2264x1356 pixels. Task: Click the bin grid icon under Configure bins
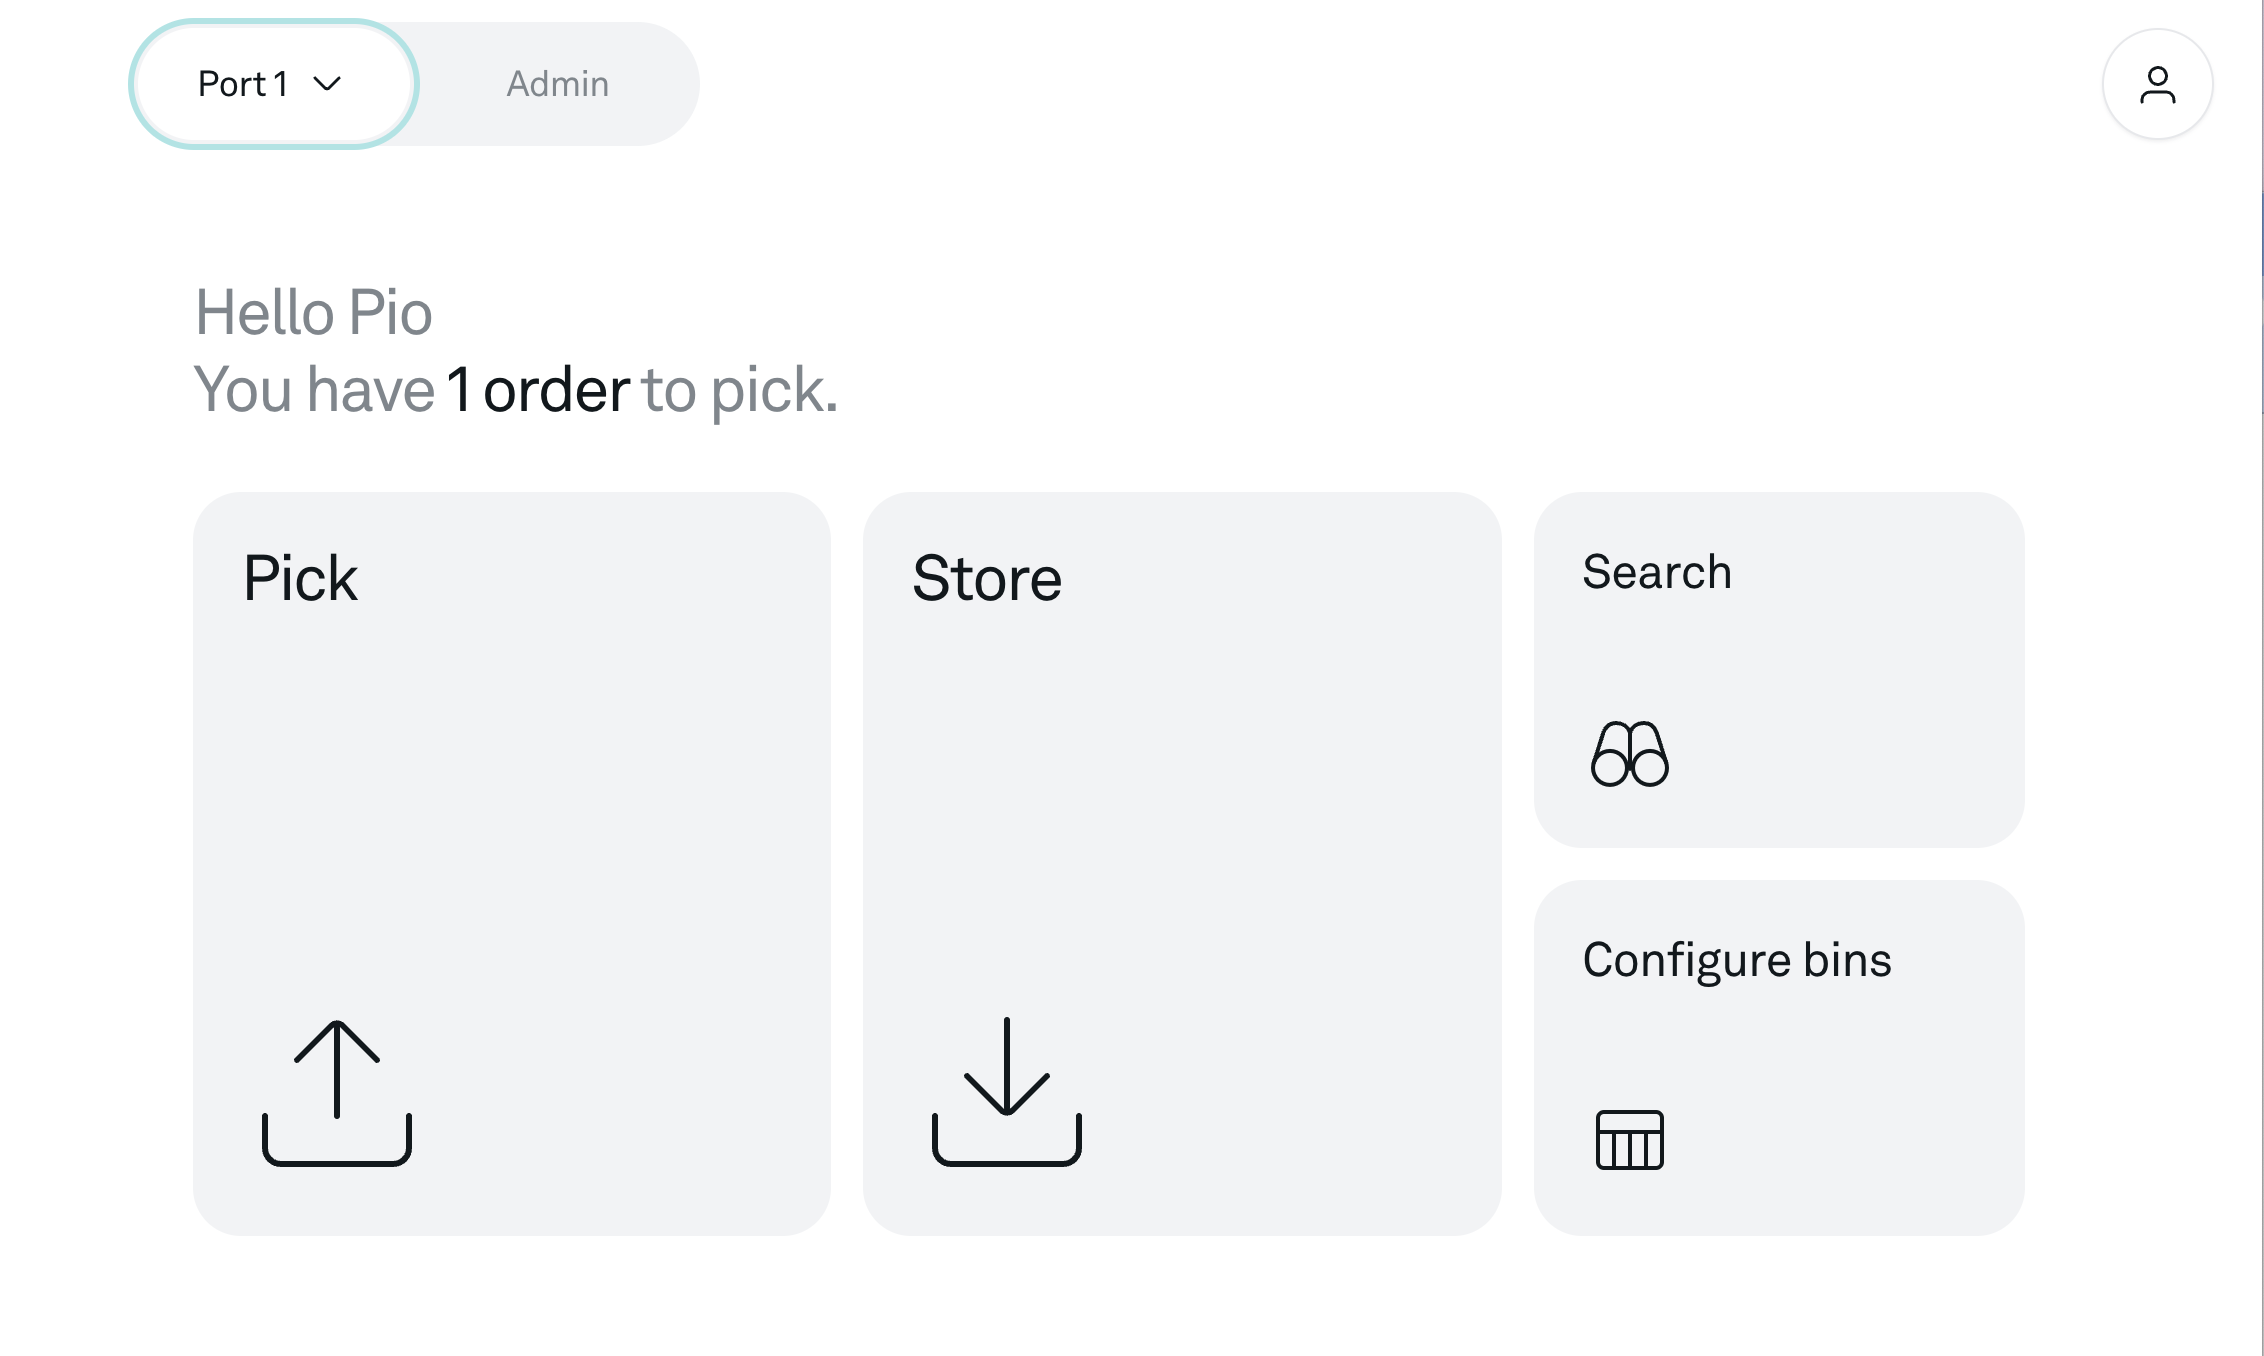coord(1630,1140)
